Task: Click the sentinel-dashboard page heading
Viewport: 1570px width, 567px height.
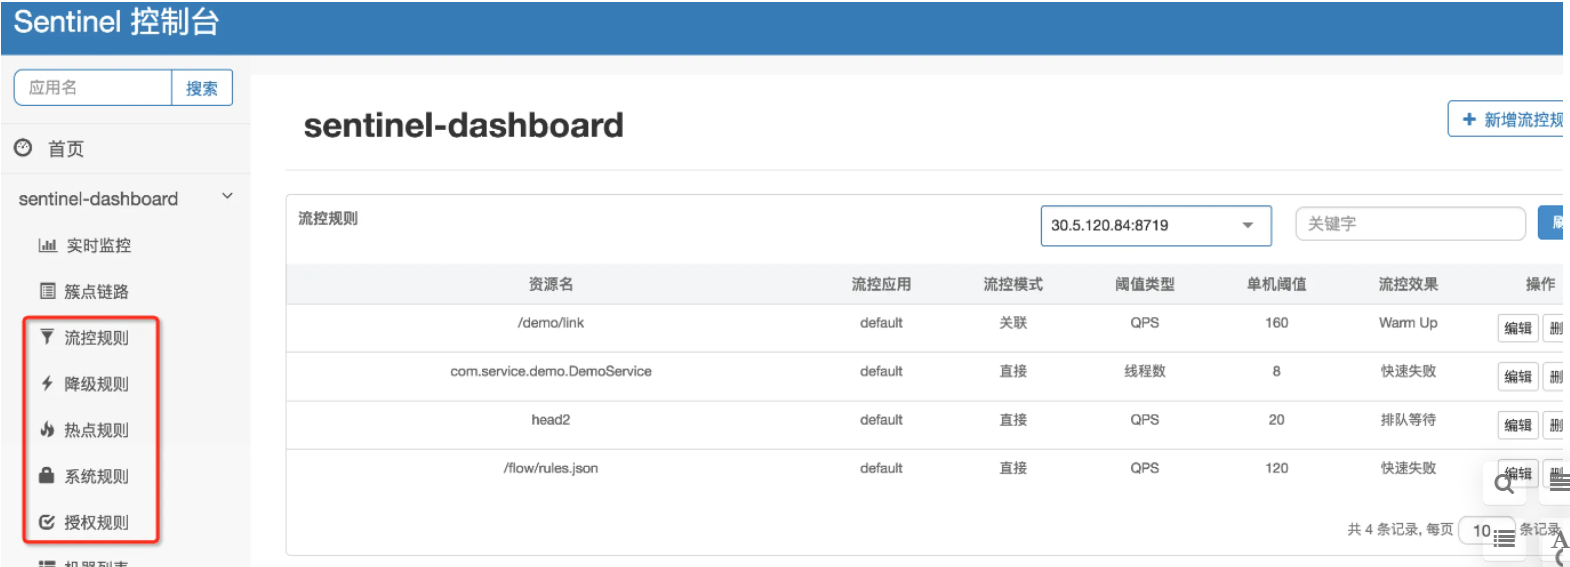Action: (x=463, y=125)
